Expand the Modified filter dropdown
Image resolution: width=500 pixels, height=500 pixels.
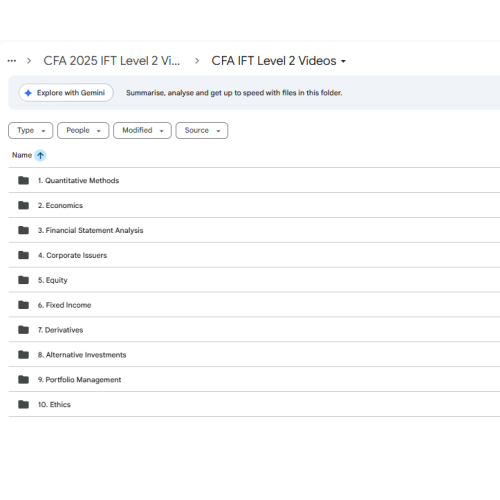point(142,130)
